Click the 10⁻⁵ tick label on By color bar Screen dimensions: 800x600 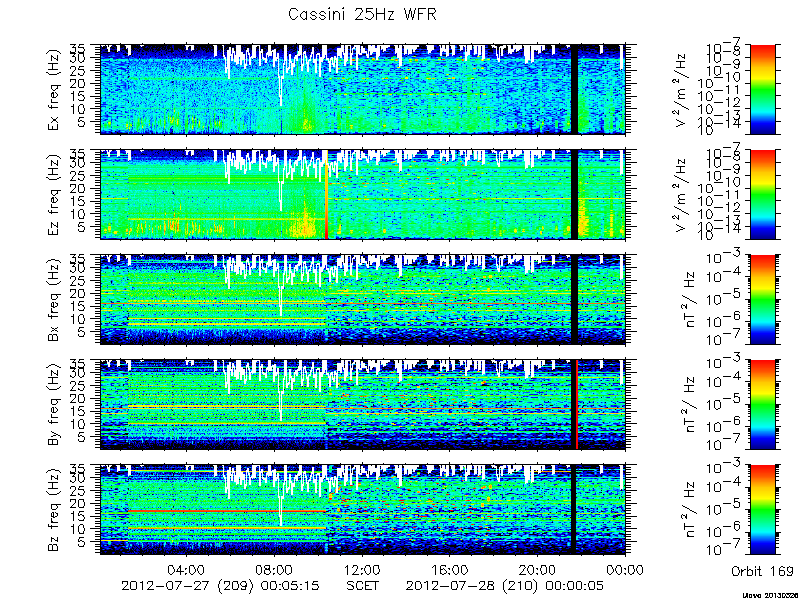725,405
